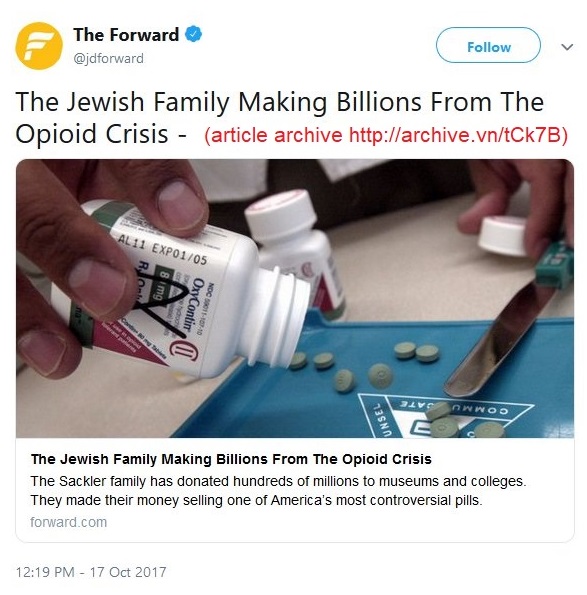This screenshot has width=587, height=595.
Task: Click the '(article archive' red annotation text
Action: 273,135
